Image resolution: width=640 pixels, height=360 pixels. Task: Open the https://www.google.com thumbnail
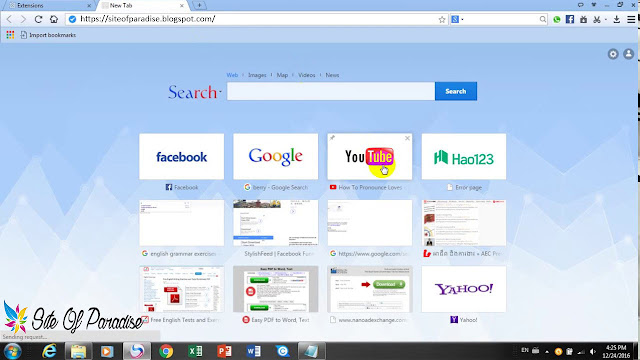[x=370, y=223]
